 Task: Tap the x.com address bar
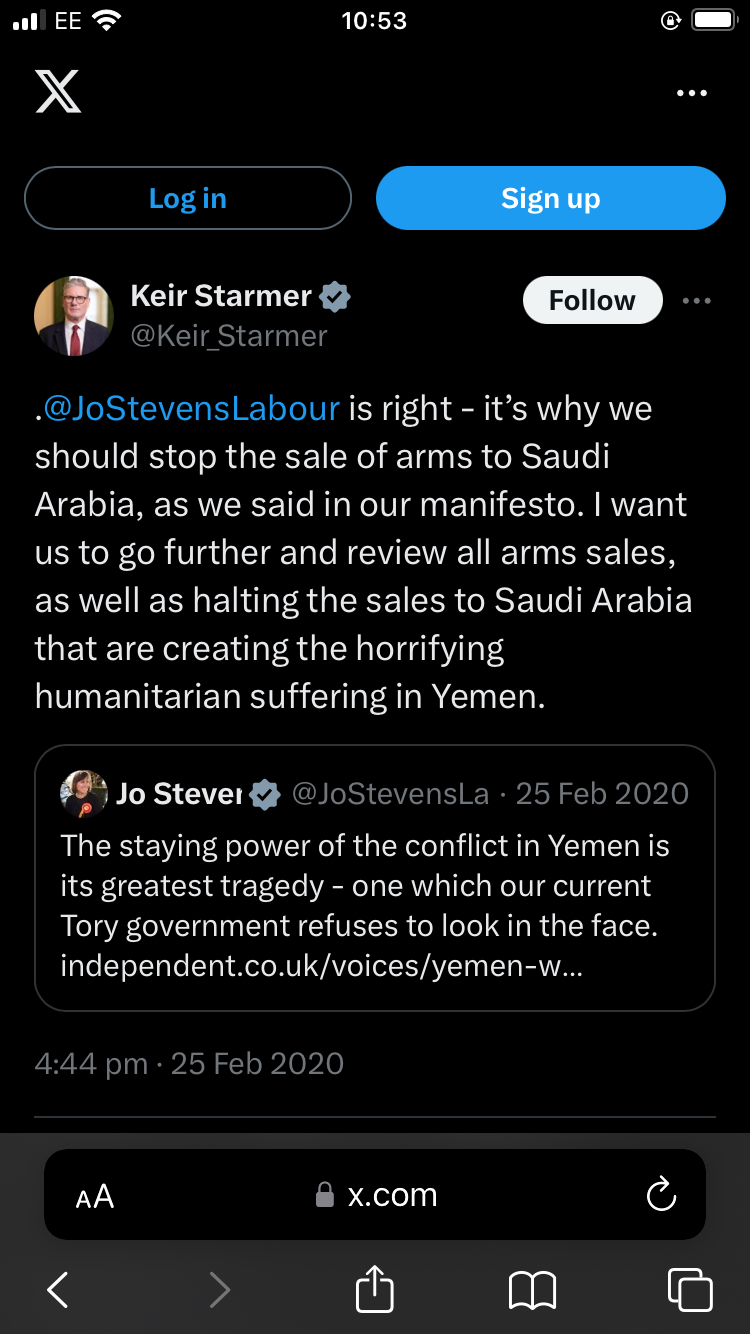pos(377,1195)
